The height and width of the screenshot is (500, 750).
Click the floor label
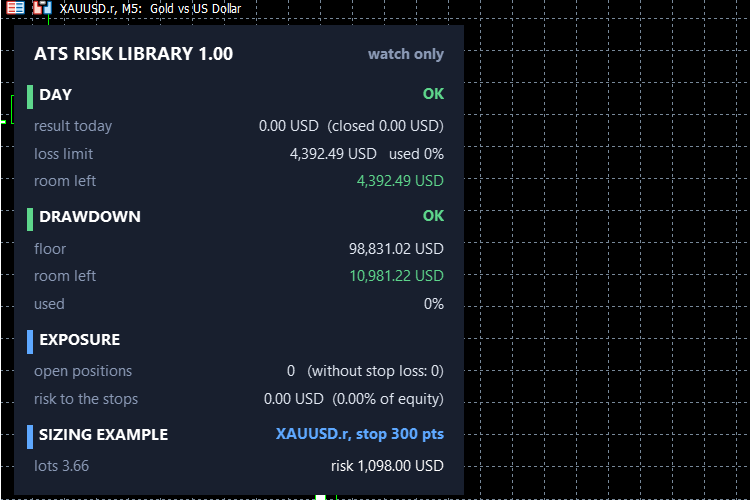click(x=50, y=249)
